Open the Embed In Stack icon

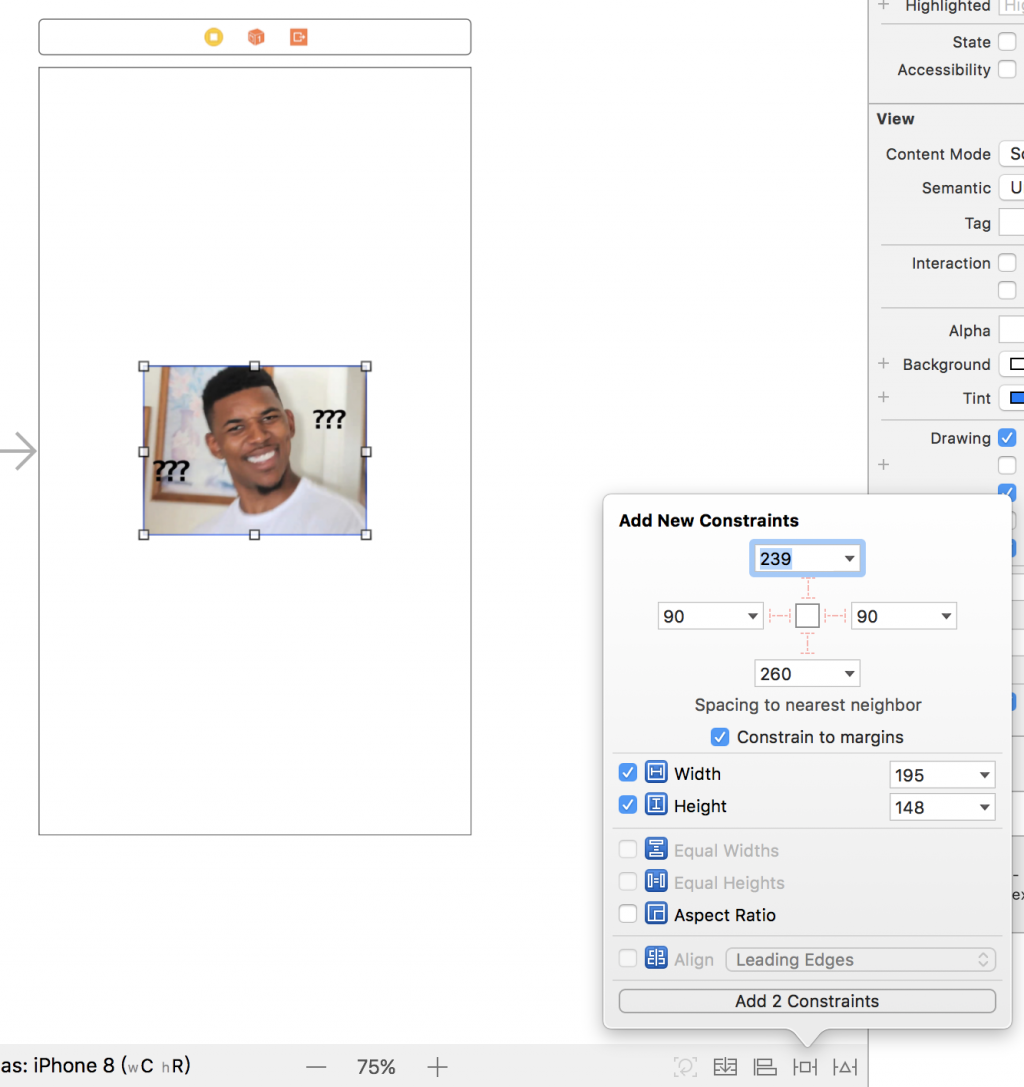[724, 1066]
